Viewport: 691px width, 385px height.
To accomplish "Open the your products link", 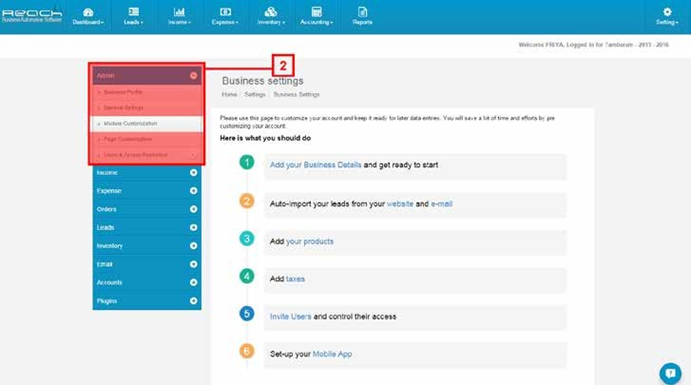I will coord(310,241).
